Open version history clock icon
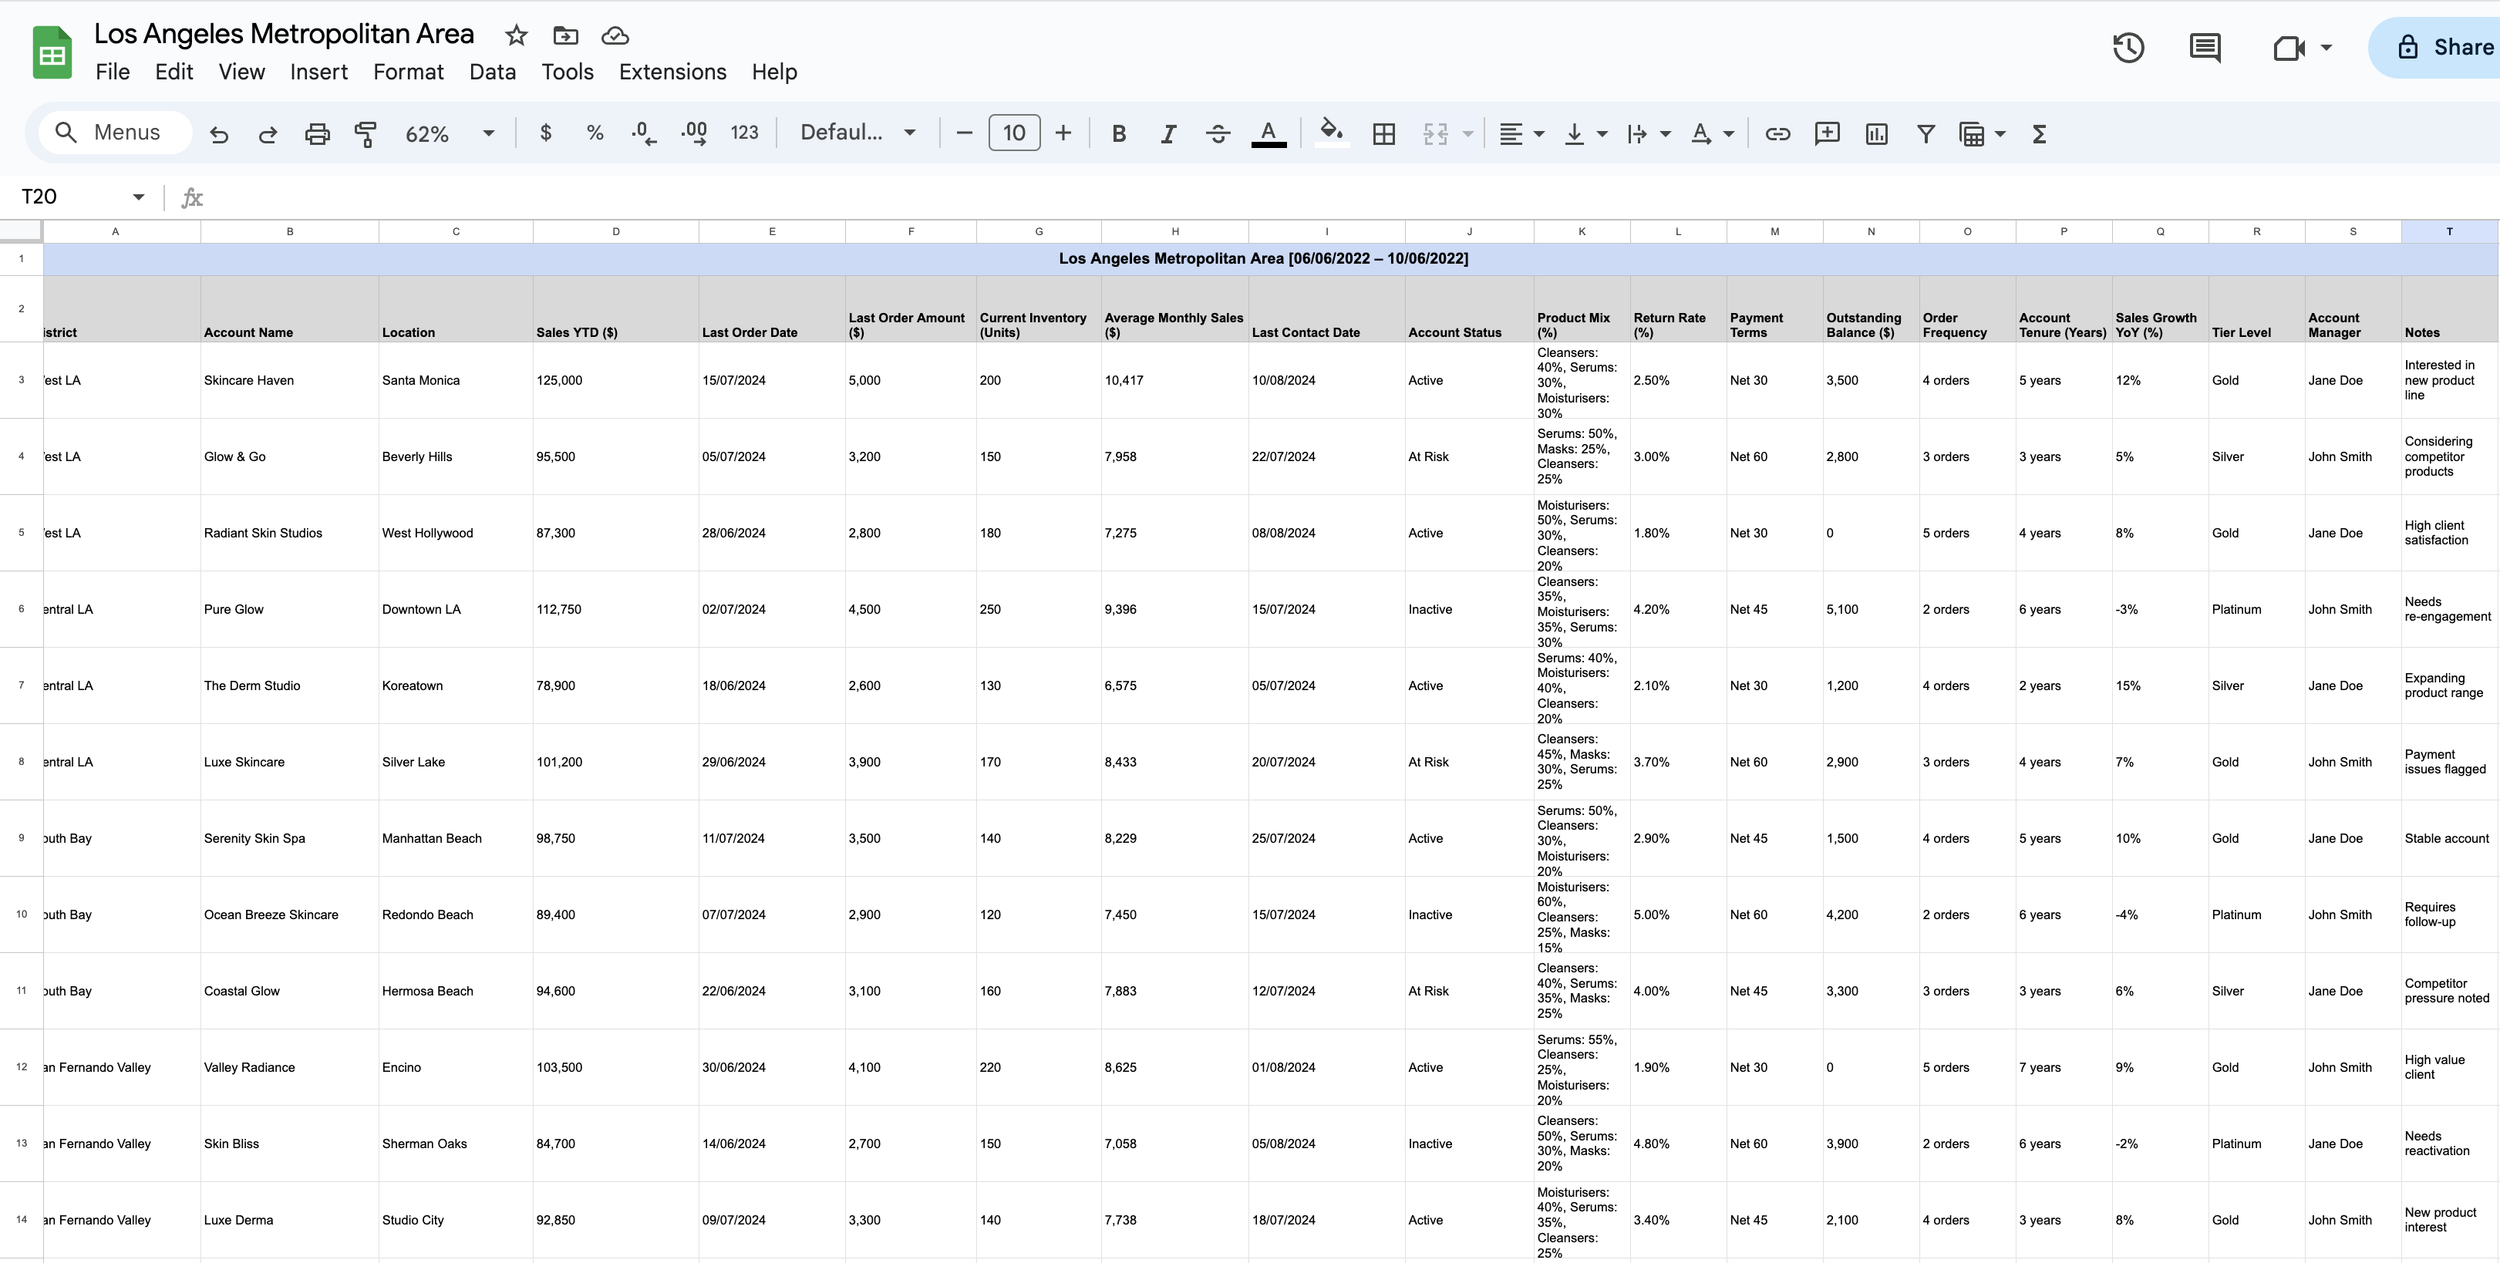This screenshot has height=1263, width=2500. click(2128, 47)
